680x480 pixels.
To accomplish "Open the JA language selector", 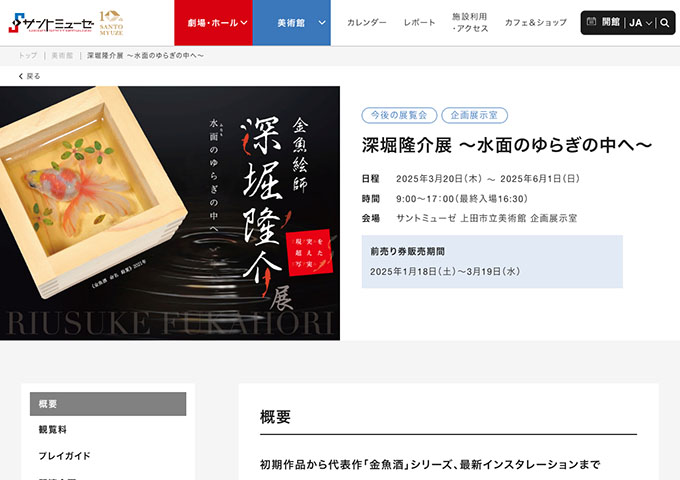I will 641,23.
